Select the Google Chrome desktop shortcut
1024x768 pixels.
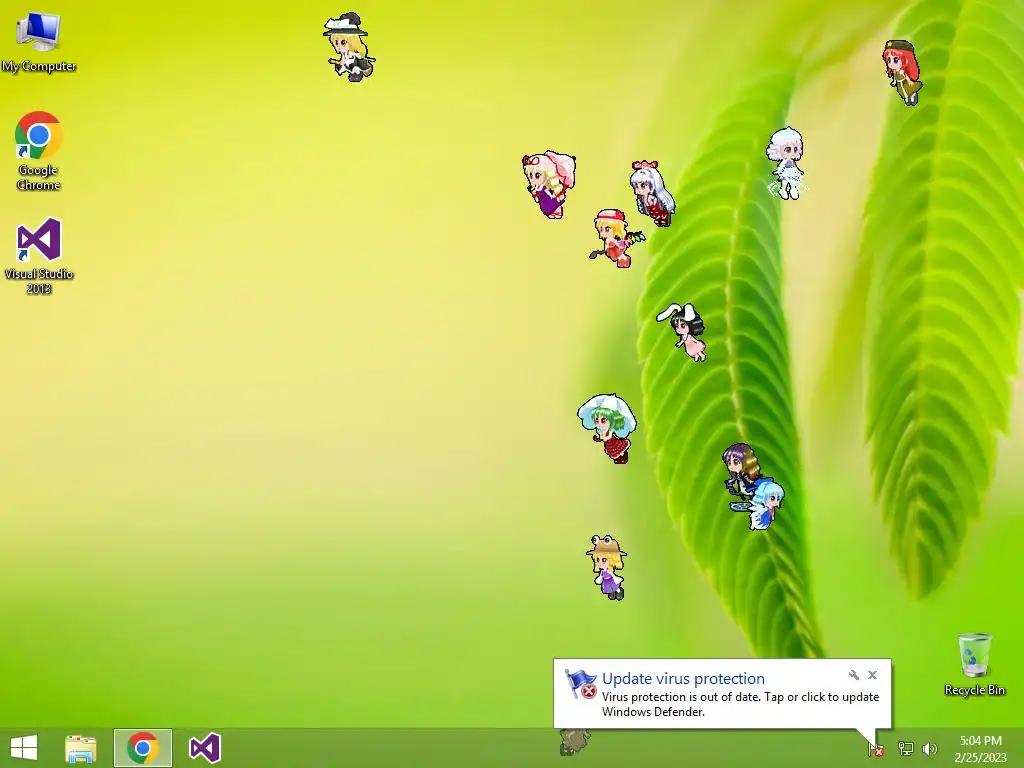pos(39,152)
